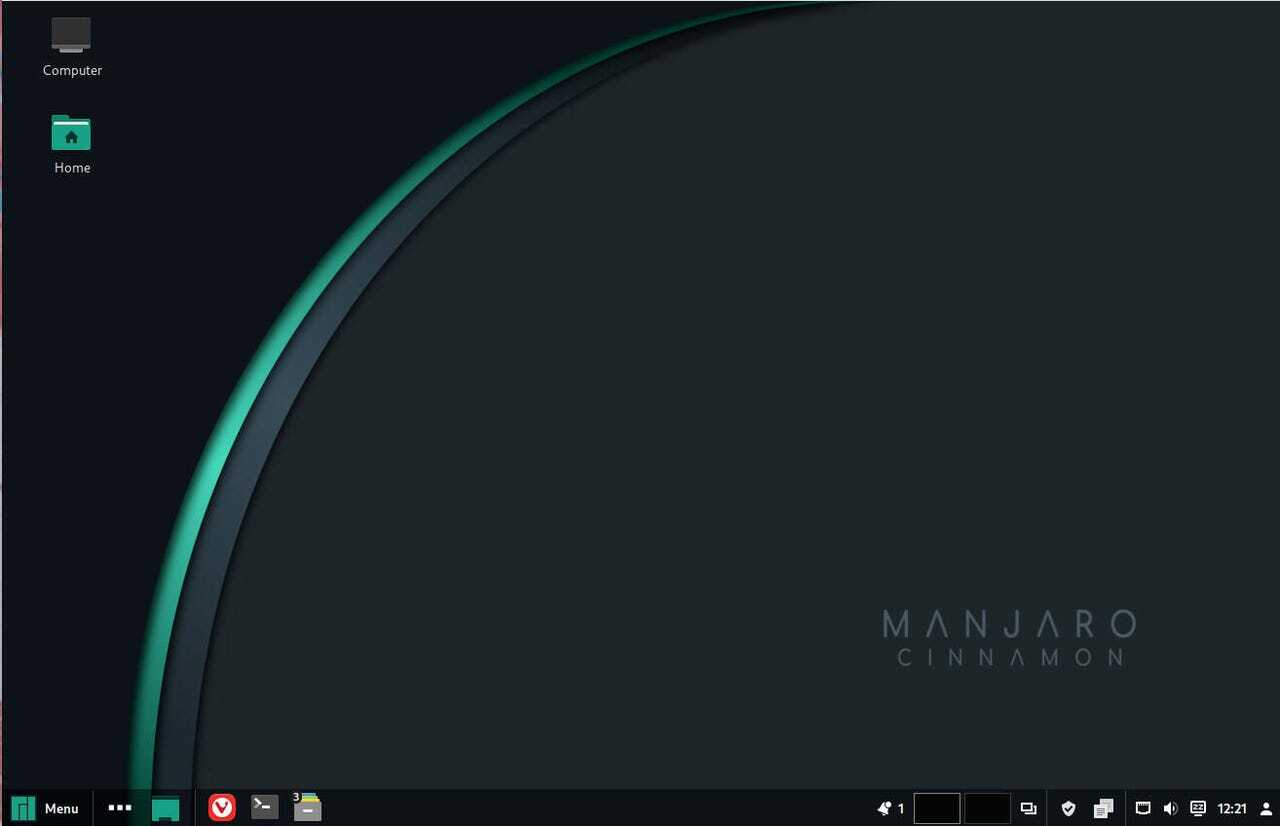Screen dimensions: 1280x826
Task: Click the sleeping monitor power tray icon
Action: (x=1198, y=808)
